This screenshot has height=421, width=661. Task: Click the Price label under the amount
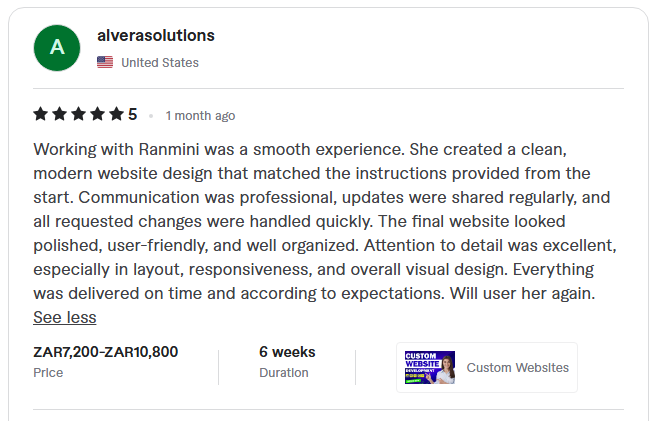pos(48,373)
